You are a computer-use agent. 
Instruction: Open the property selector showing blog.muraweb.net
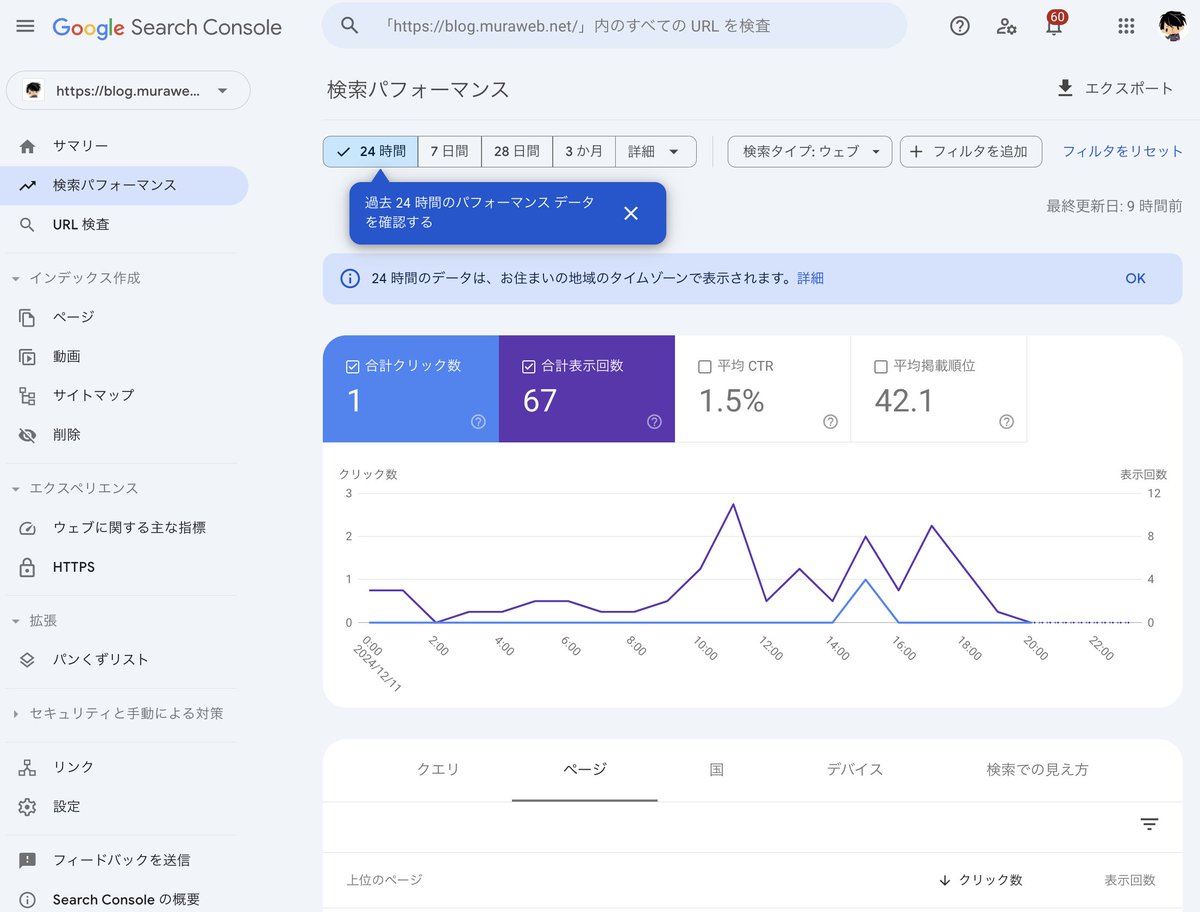click(128, 90)
